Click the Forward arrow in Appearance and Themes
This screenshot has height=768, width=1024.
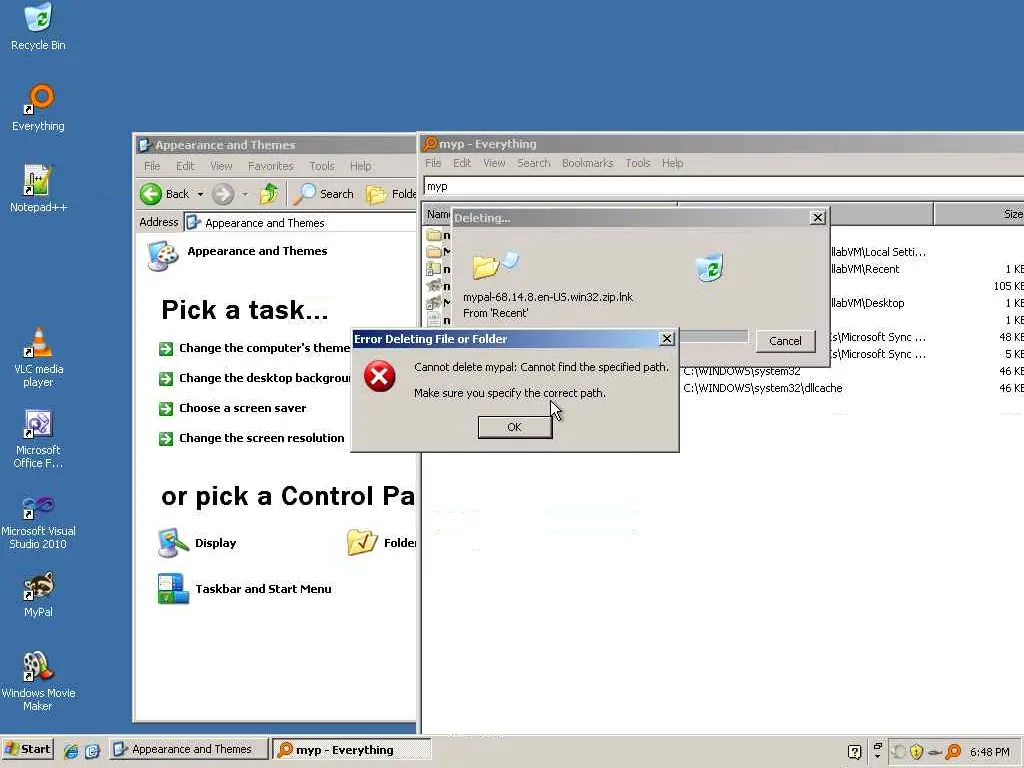223,194
